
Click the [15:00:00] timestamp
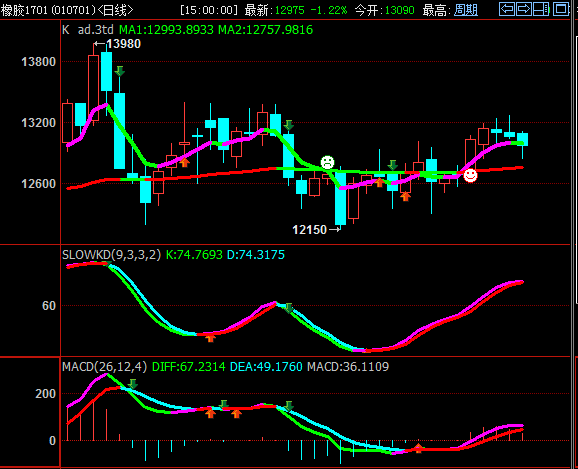coord(209,10)
